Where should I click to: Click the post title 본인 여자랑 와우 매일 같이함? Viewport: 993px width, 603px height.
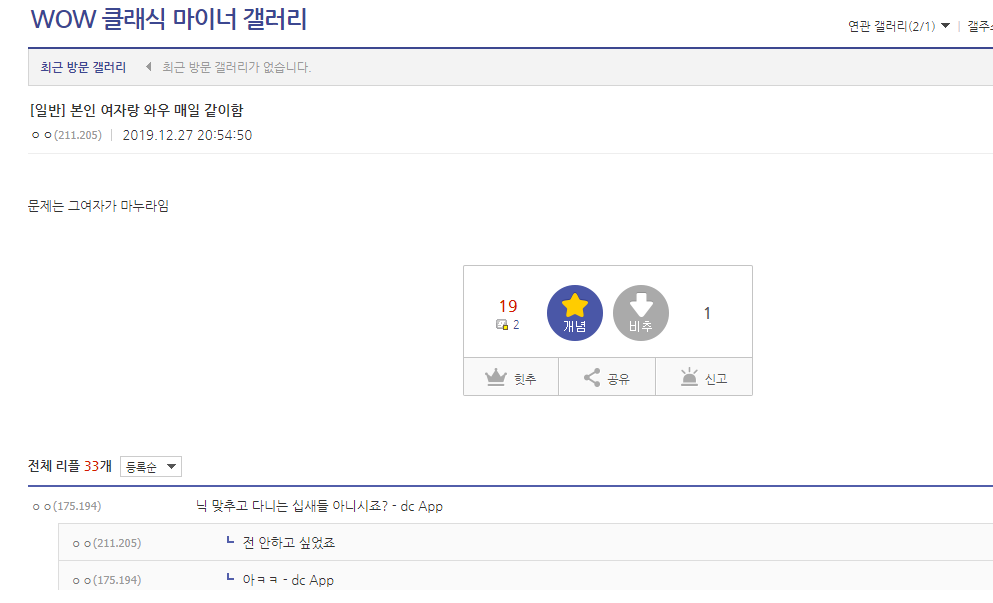pyautogui.click(x=156, y=110)
